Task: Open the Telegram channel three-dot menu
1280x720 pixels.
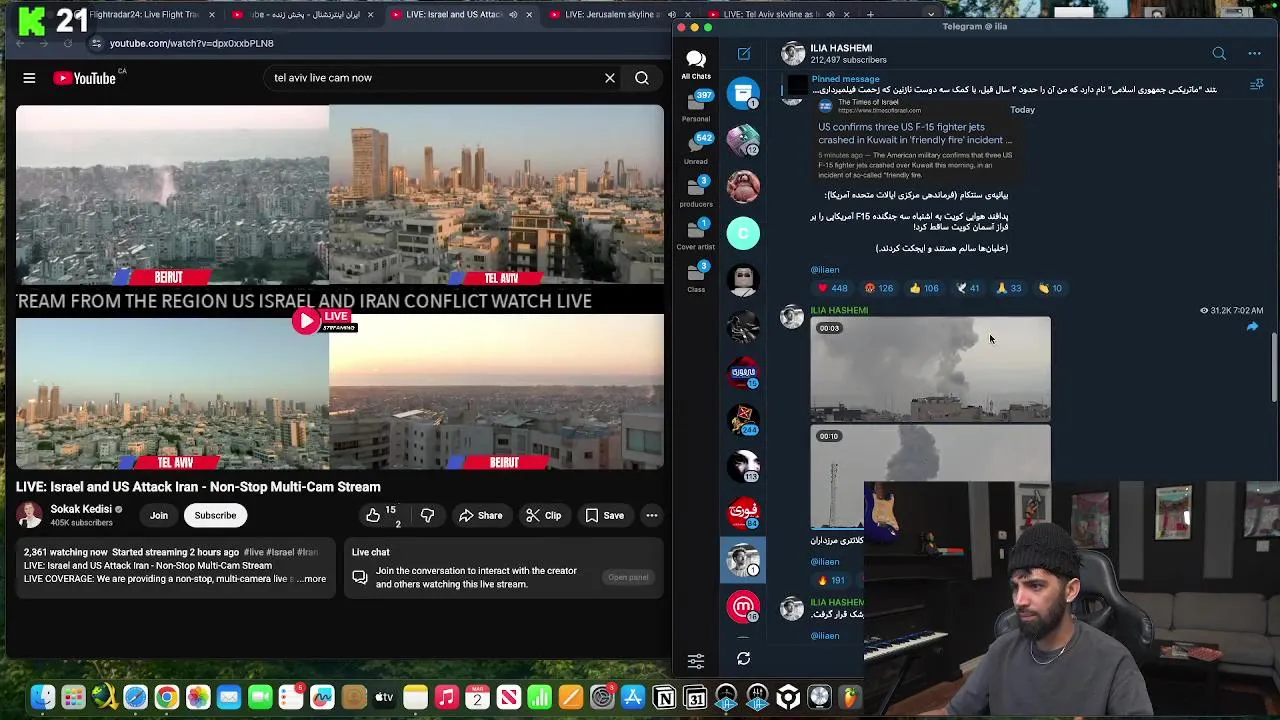Action: point(1254,54)
